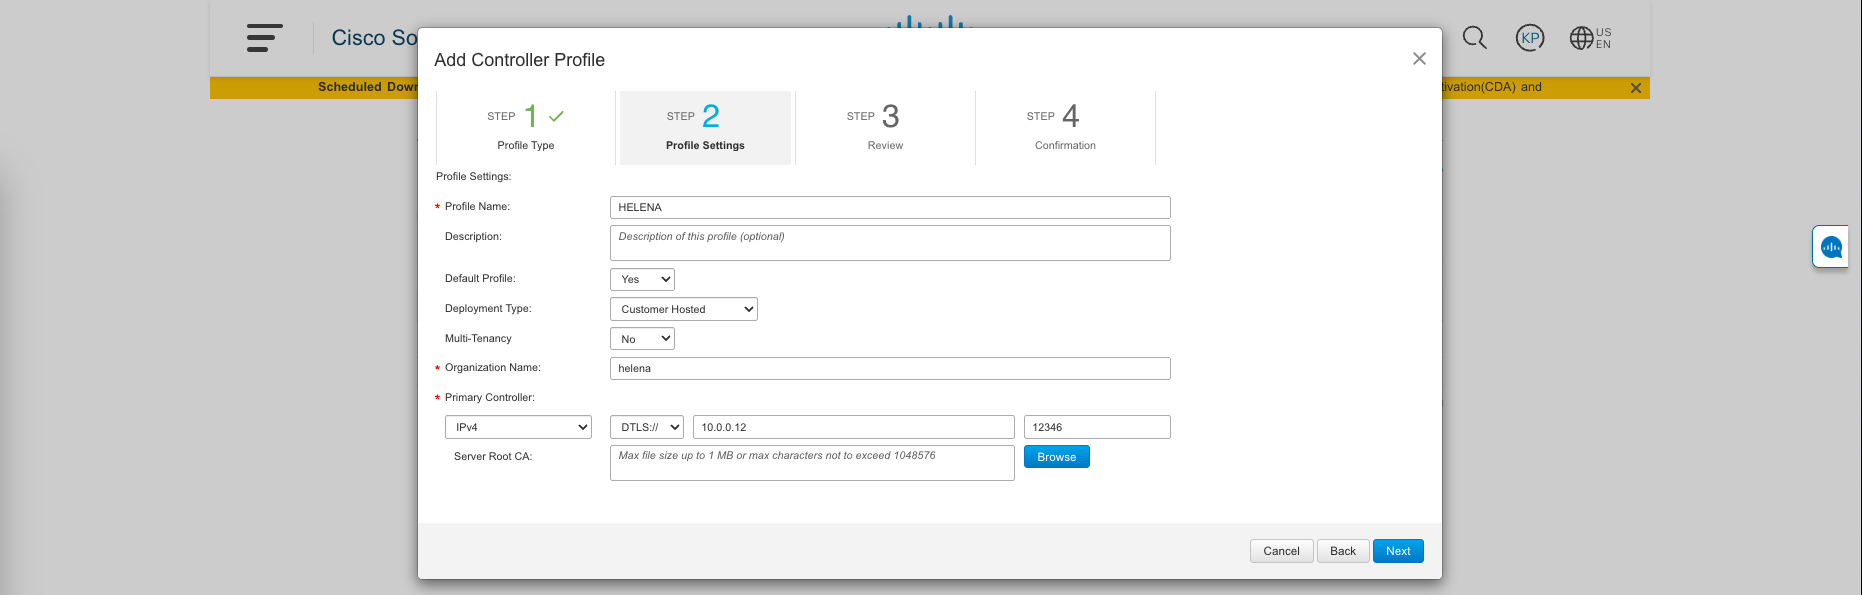The width and height of the screenshot is (1862, 595).
Task: Select Step 4 Confirmation tab
Action: [1065, 128]
